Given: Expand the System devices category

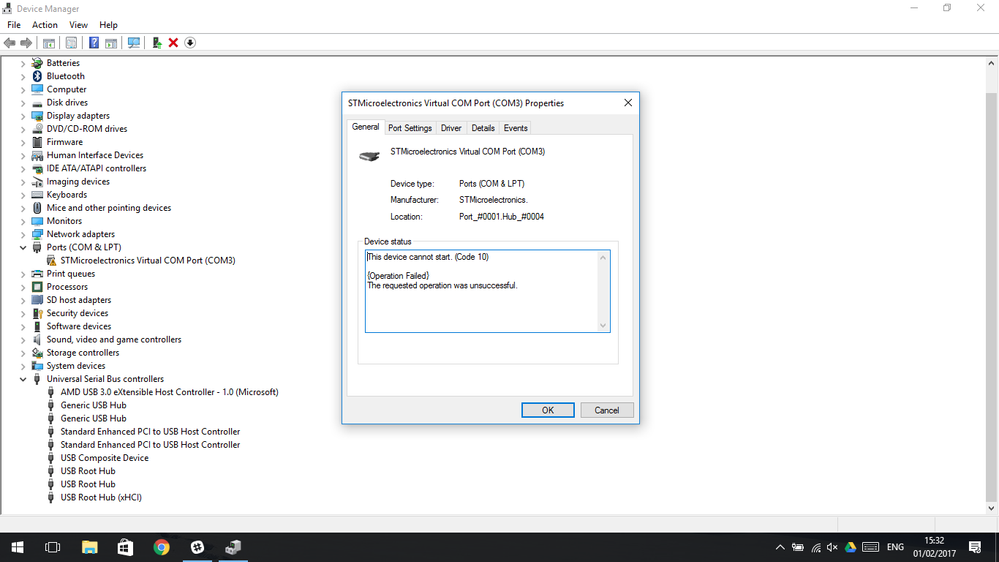Looking at the screenshot, I should [23, 366].
